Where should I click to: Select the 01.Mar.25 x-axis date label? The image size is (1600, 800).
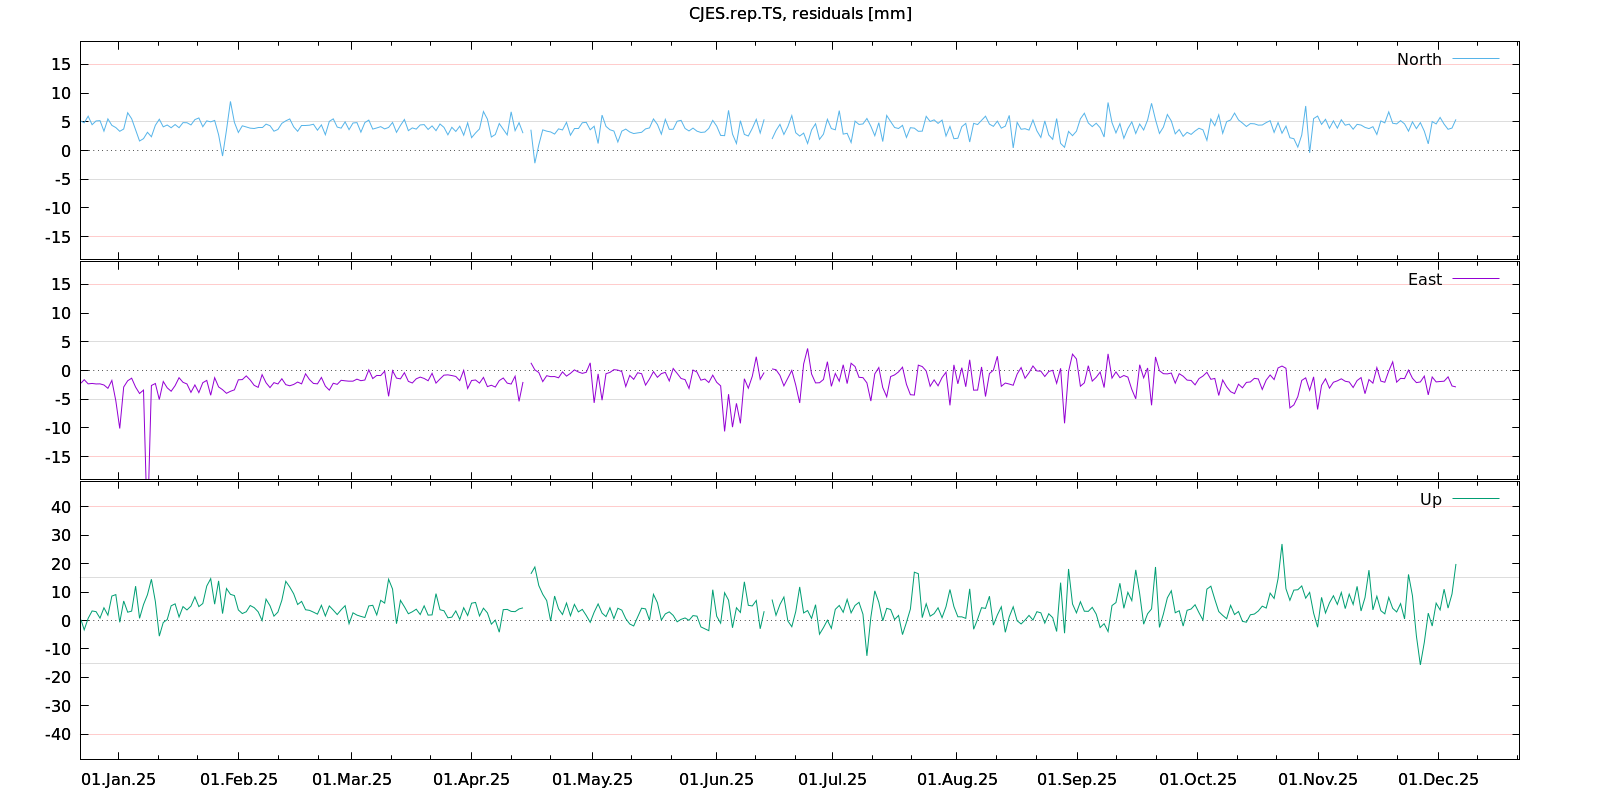click(x=352, y=780)
